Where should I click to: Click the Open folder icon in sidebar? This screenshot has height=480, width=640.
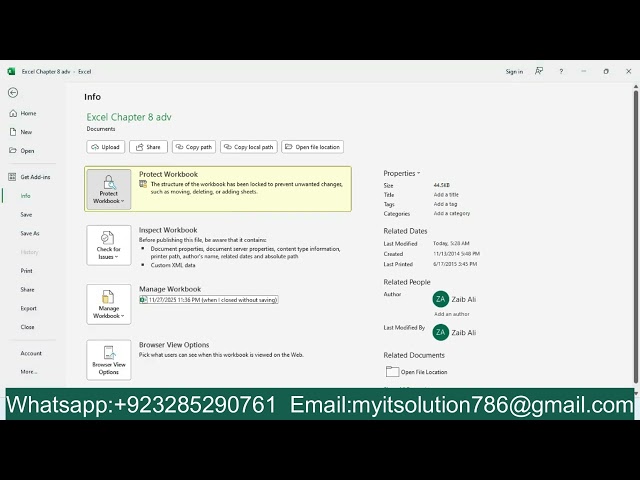[x=13, y=150]
